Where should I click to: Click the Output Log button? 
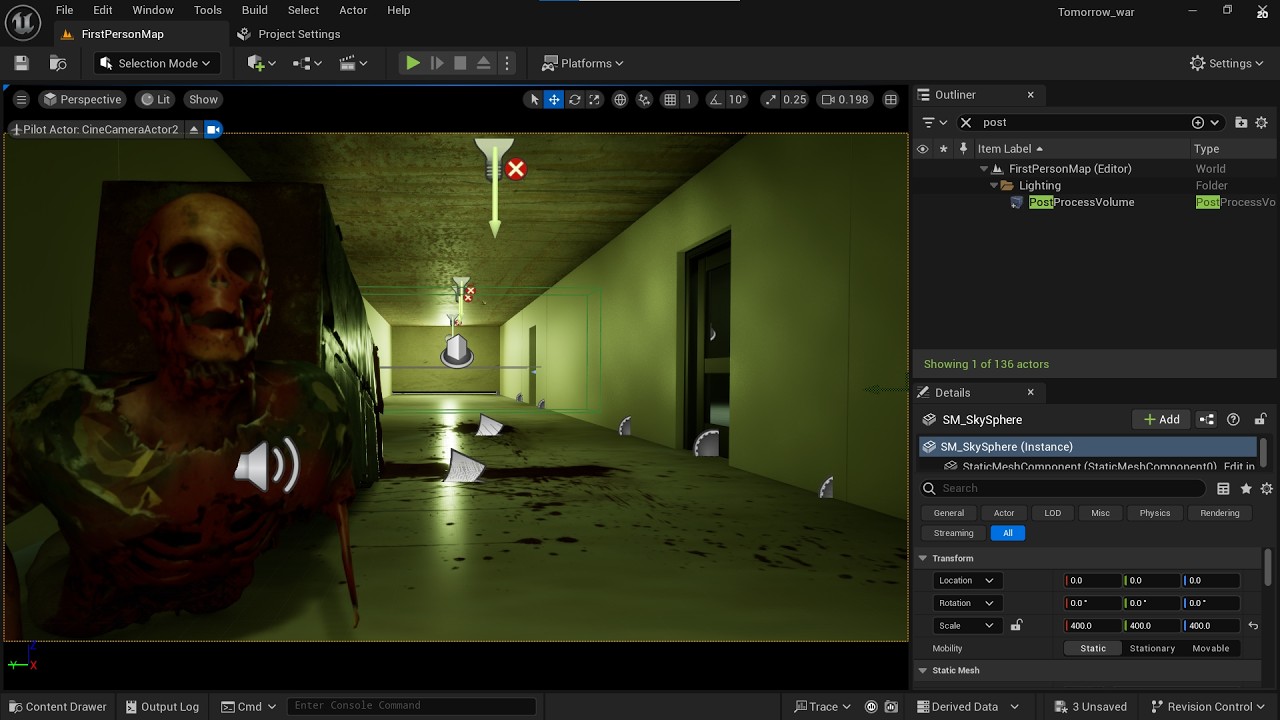(x=163, y=706)
